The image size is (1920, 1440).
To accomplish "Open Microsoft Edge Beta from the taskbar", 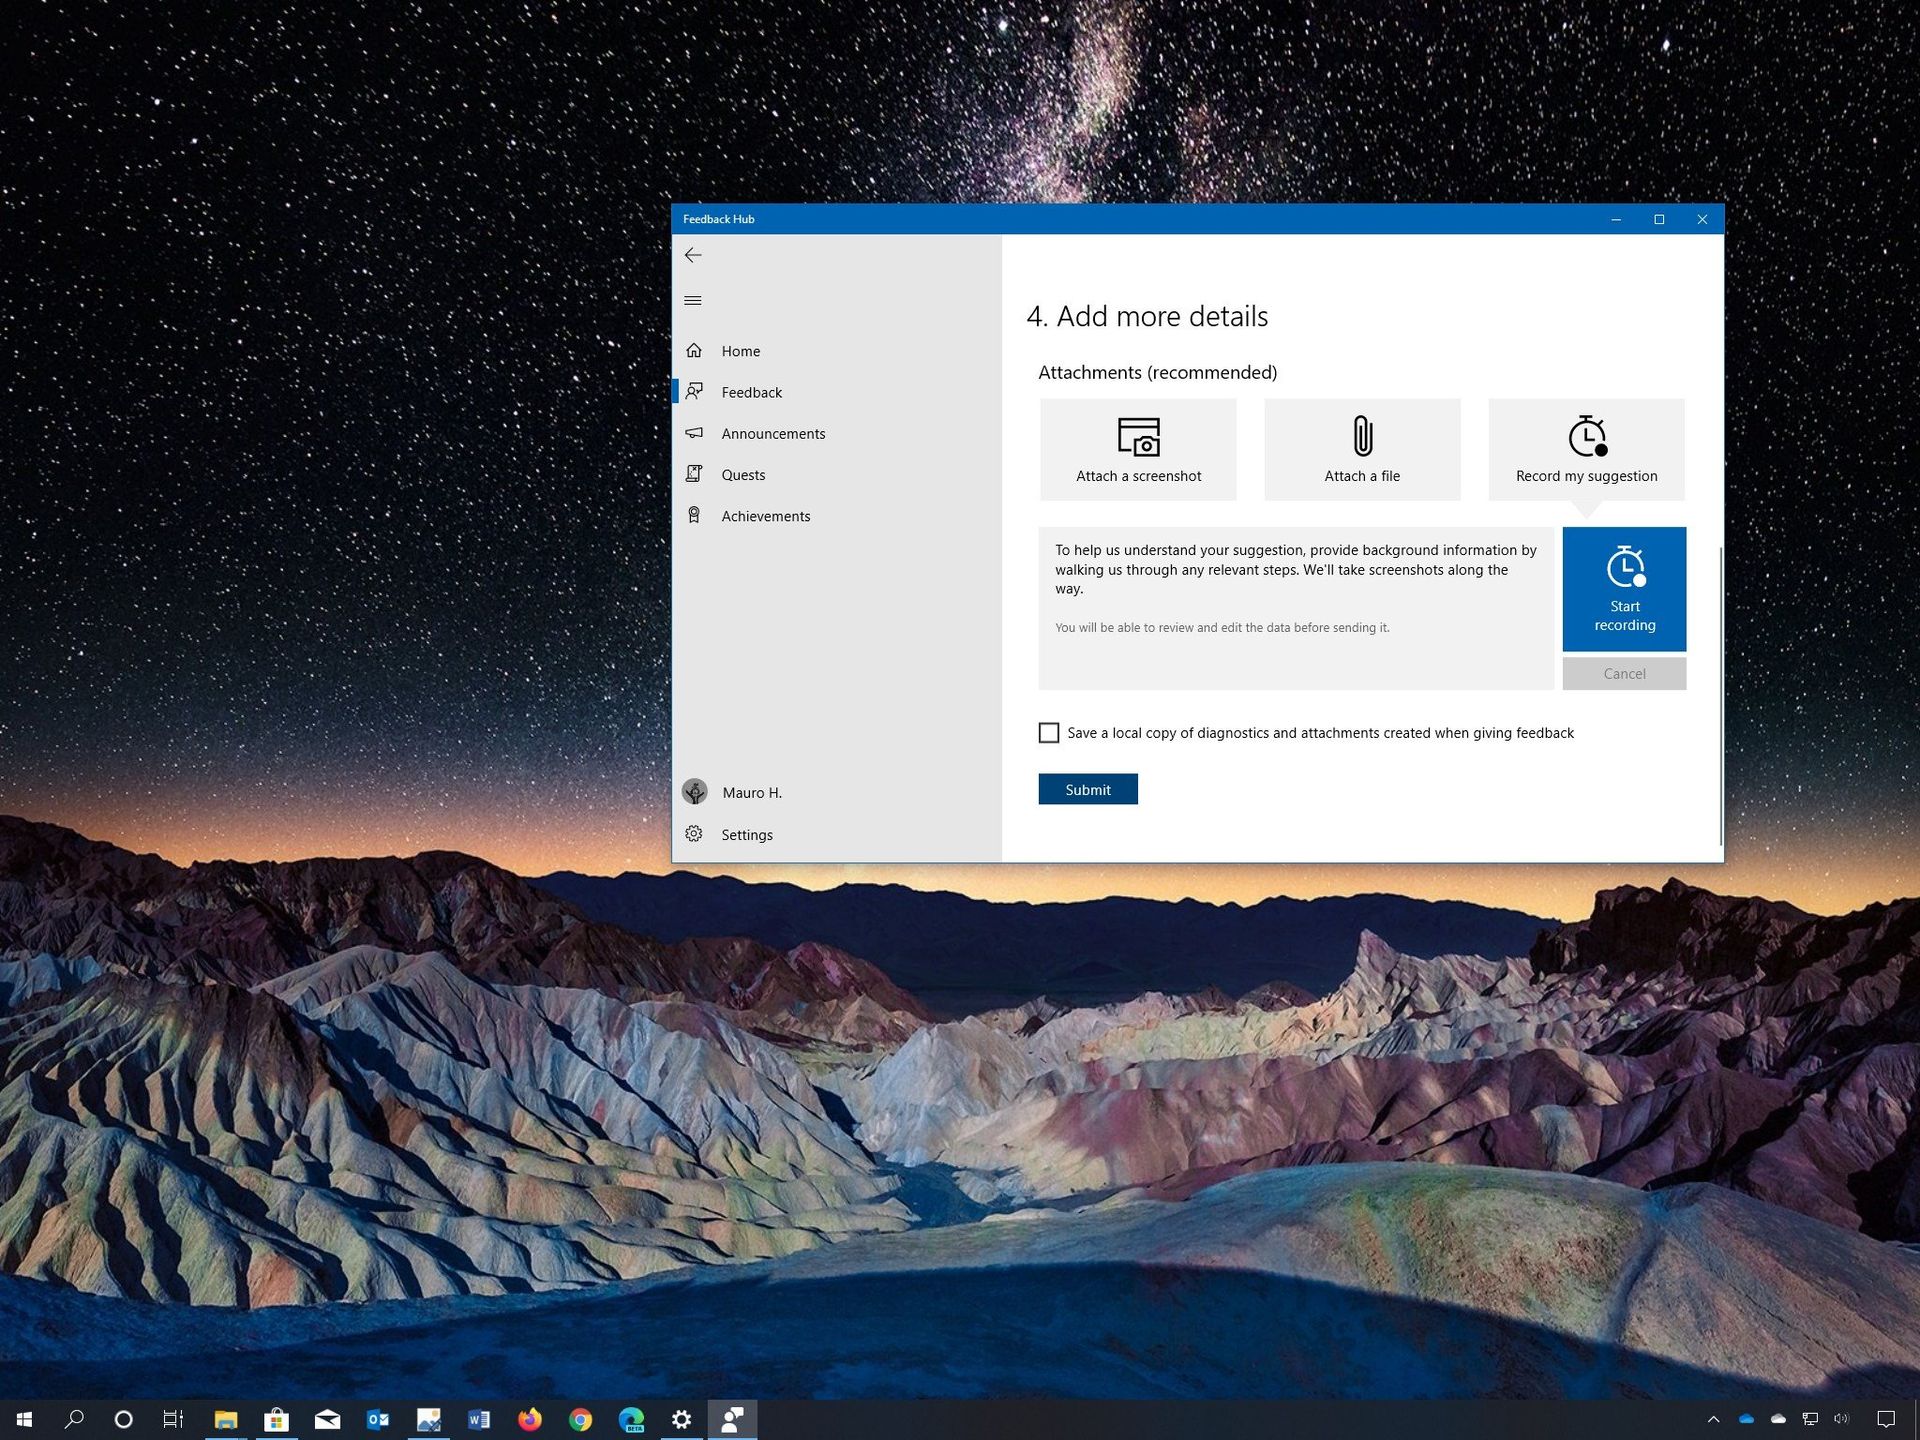I will [632, 1419].
